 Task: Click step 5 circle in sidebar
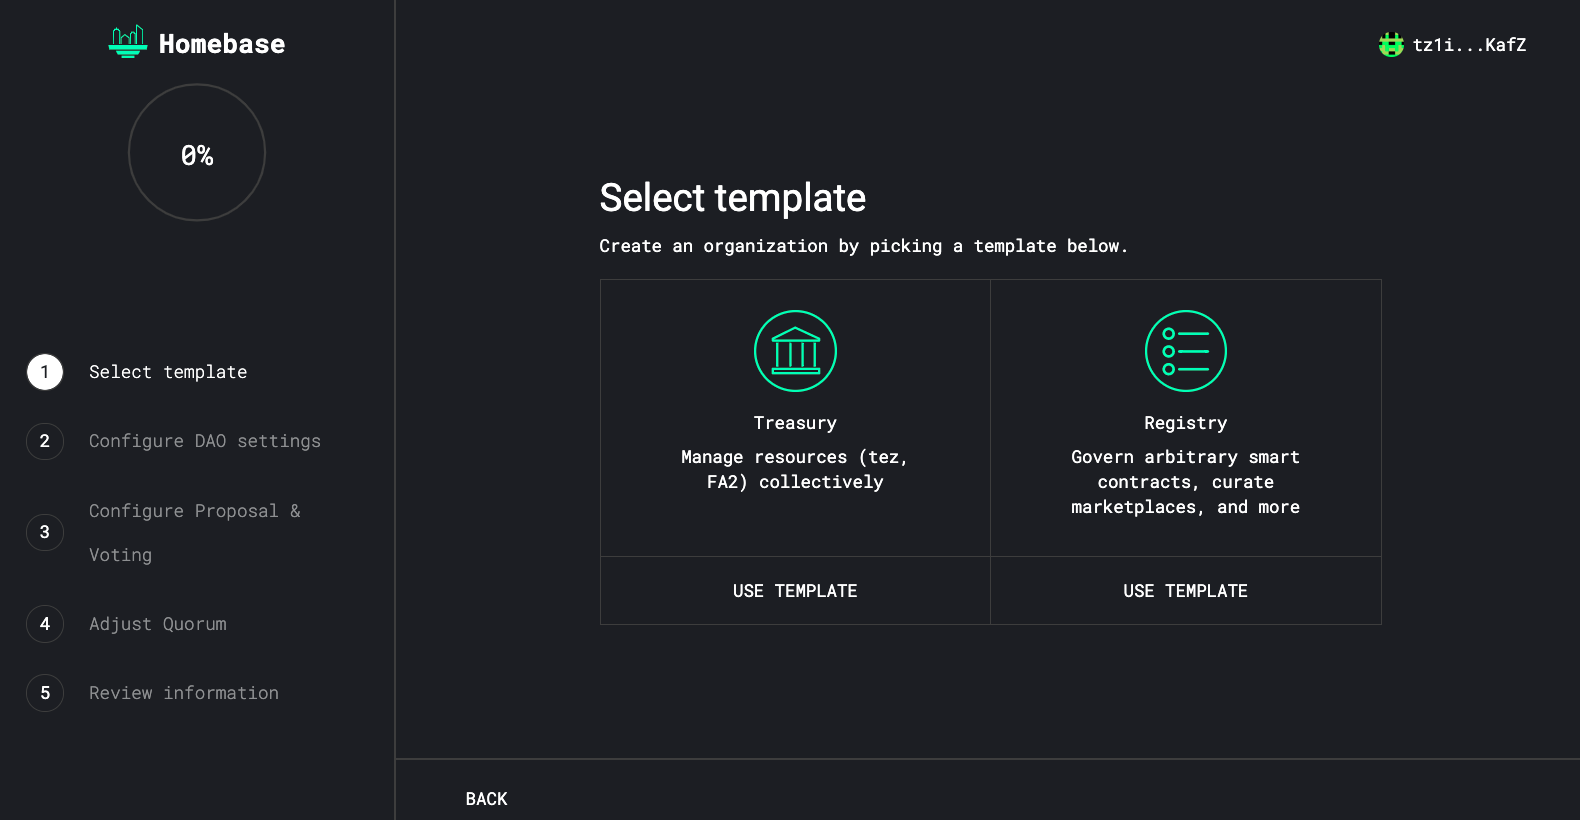pos(45,693)
